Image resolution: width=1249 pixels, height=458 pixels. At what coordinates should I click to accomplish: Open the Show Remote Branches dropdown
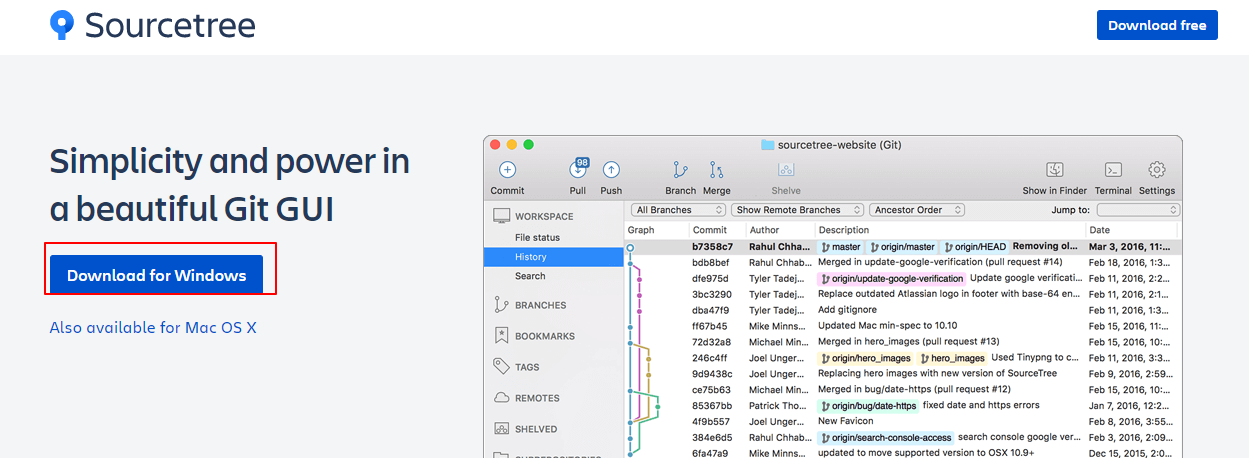click(799, 210)
